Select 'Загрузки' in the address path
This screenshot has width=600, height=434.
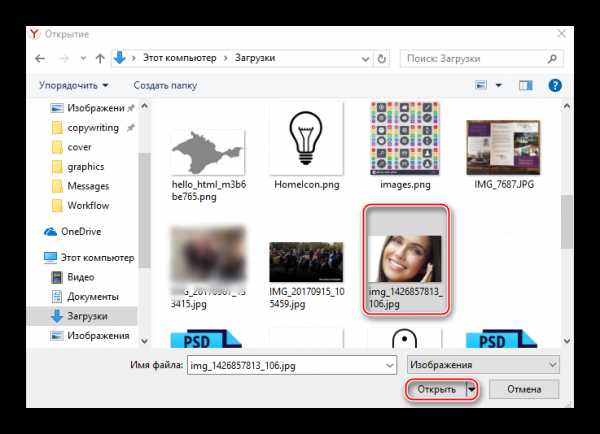tap(255, 58)
